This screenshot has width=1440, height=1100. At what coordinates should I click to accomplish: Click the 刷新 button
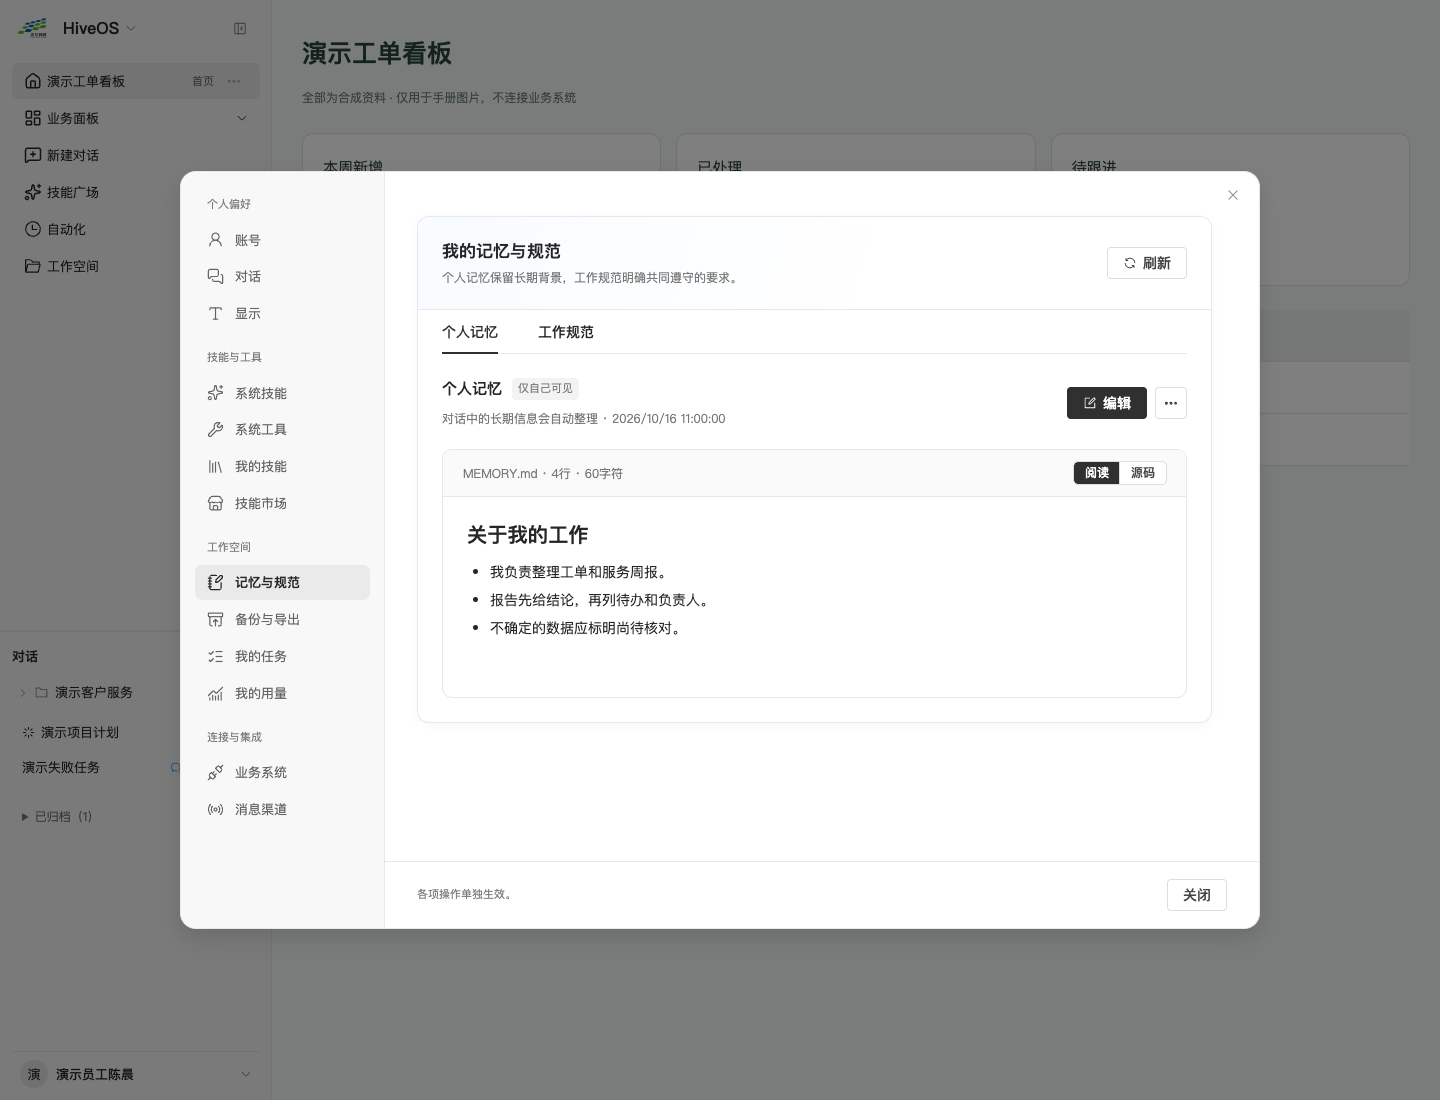(1147, 263)
